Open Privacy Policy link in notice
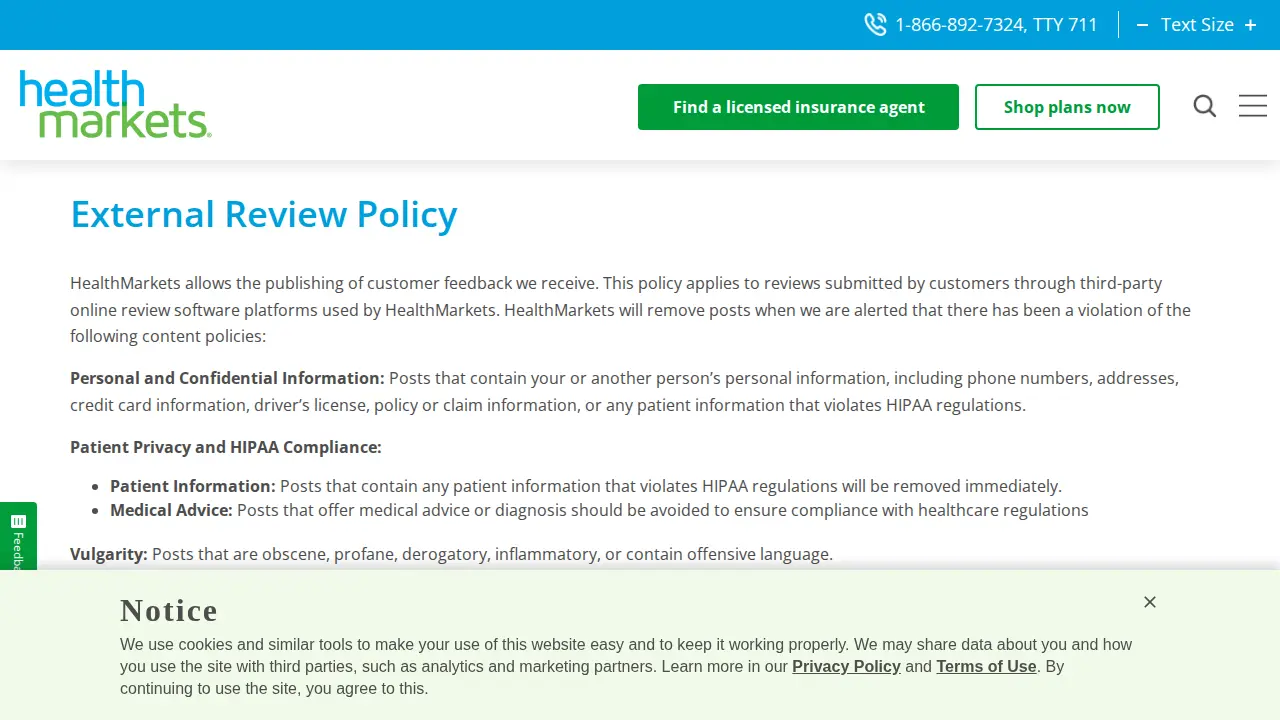This screenshot has width=1280, height=720. point(846,667)
